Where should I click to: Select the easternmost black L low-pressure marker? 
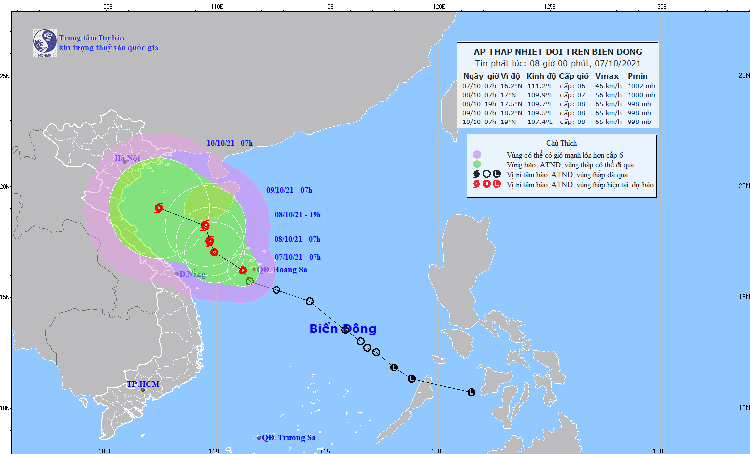pos(471,392)
